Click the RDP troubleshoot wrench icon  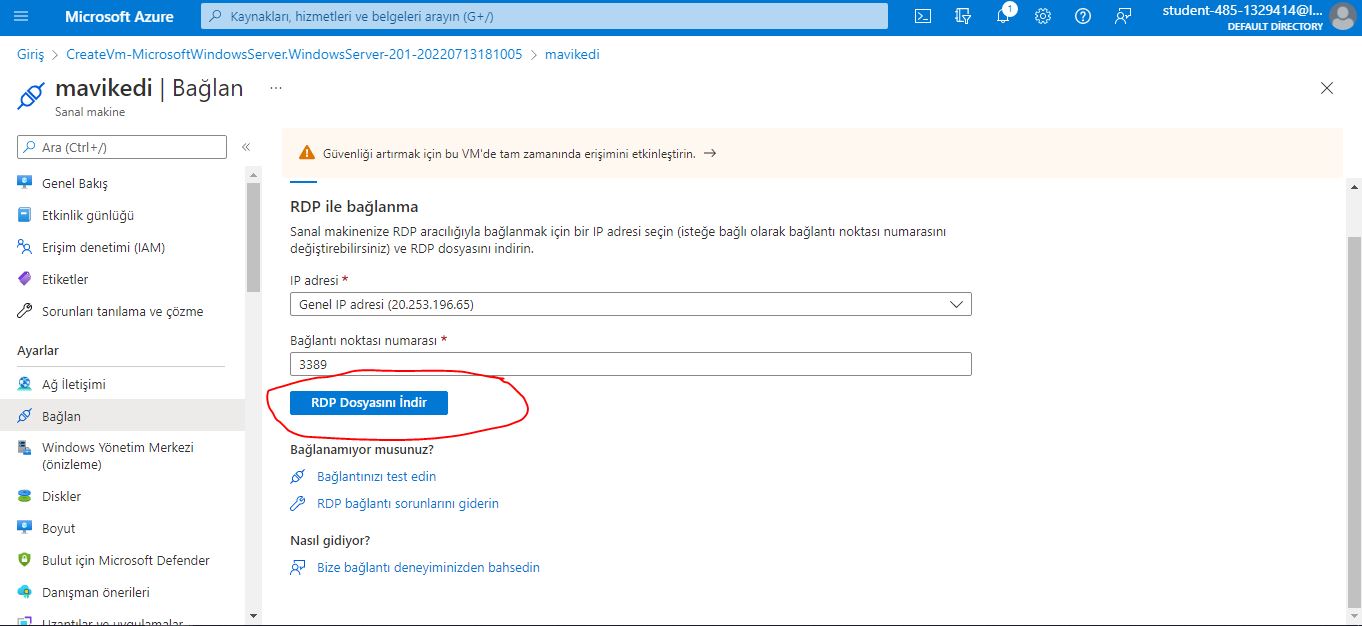coord(297,503)
